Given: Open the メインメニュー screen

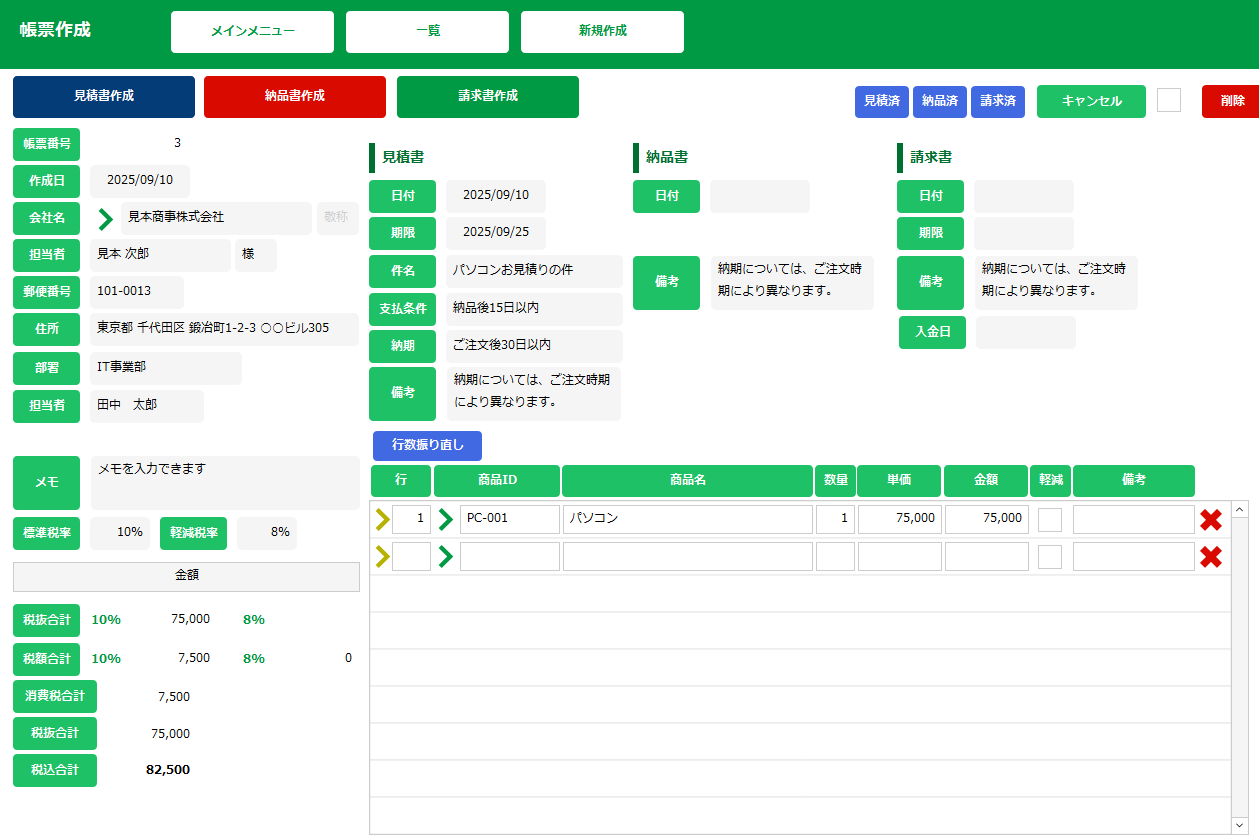Looking at the screenshot, I should click(252, 31).
